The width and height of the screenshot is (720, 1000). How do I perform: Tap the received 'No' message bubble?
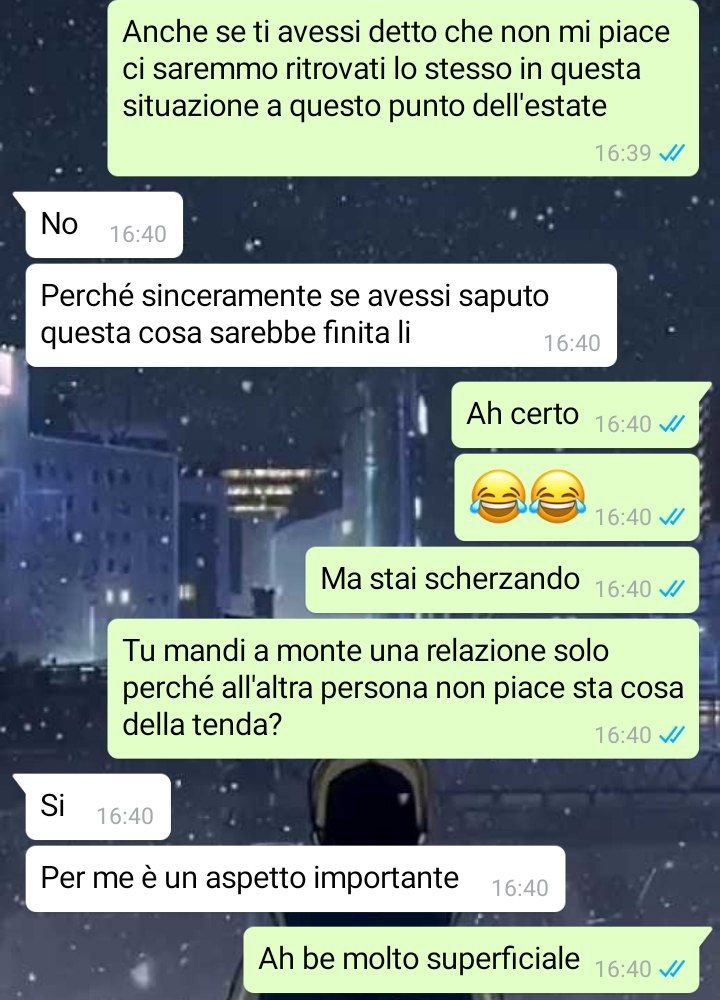pyautogui.click(x=104, y=225)
